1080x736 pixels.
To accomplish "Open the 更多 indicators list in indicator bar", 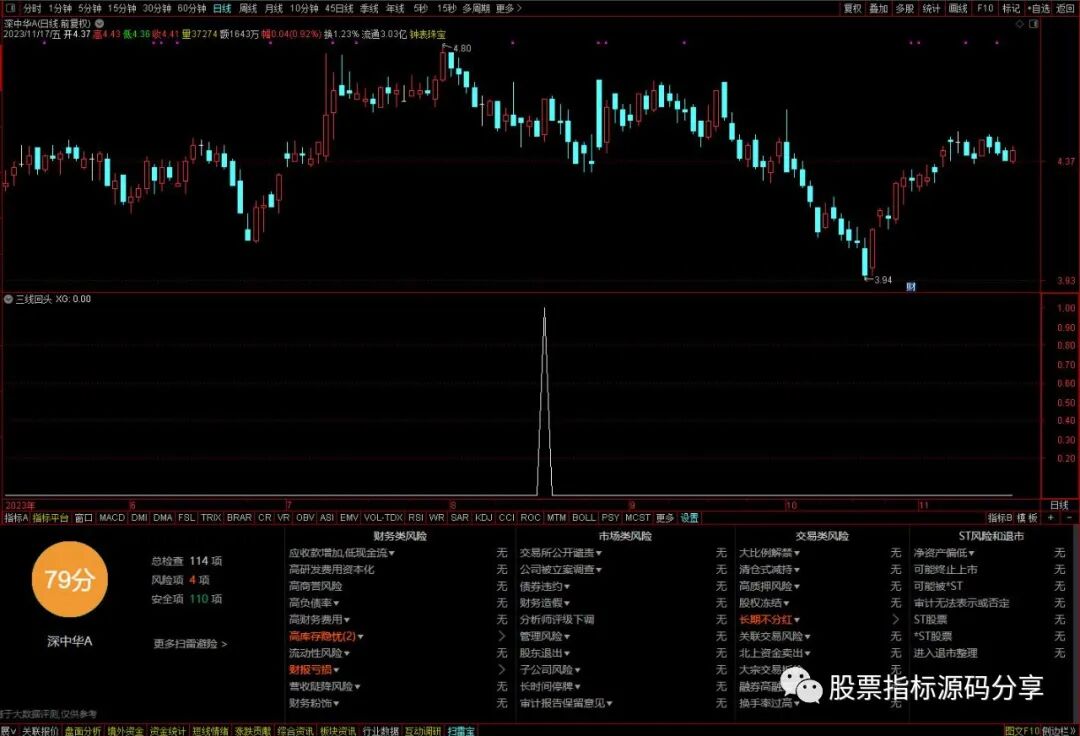I will tap(665, 518).
